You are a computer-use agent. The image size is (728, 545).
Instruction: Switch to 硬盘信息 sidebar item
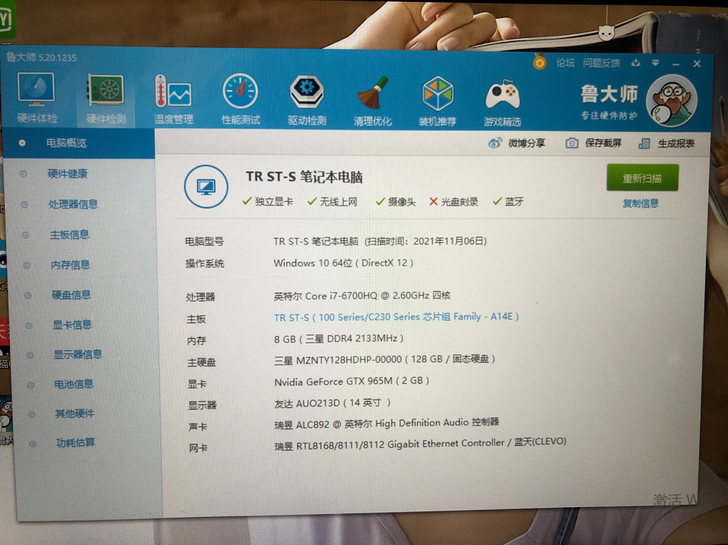71,295
